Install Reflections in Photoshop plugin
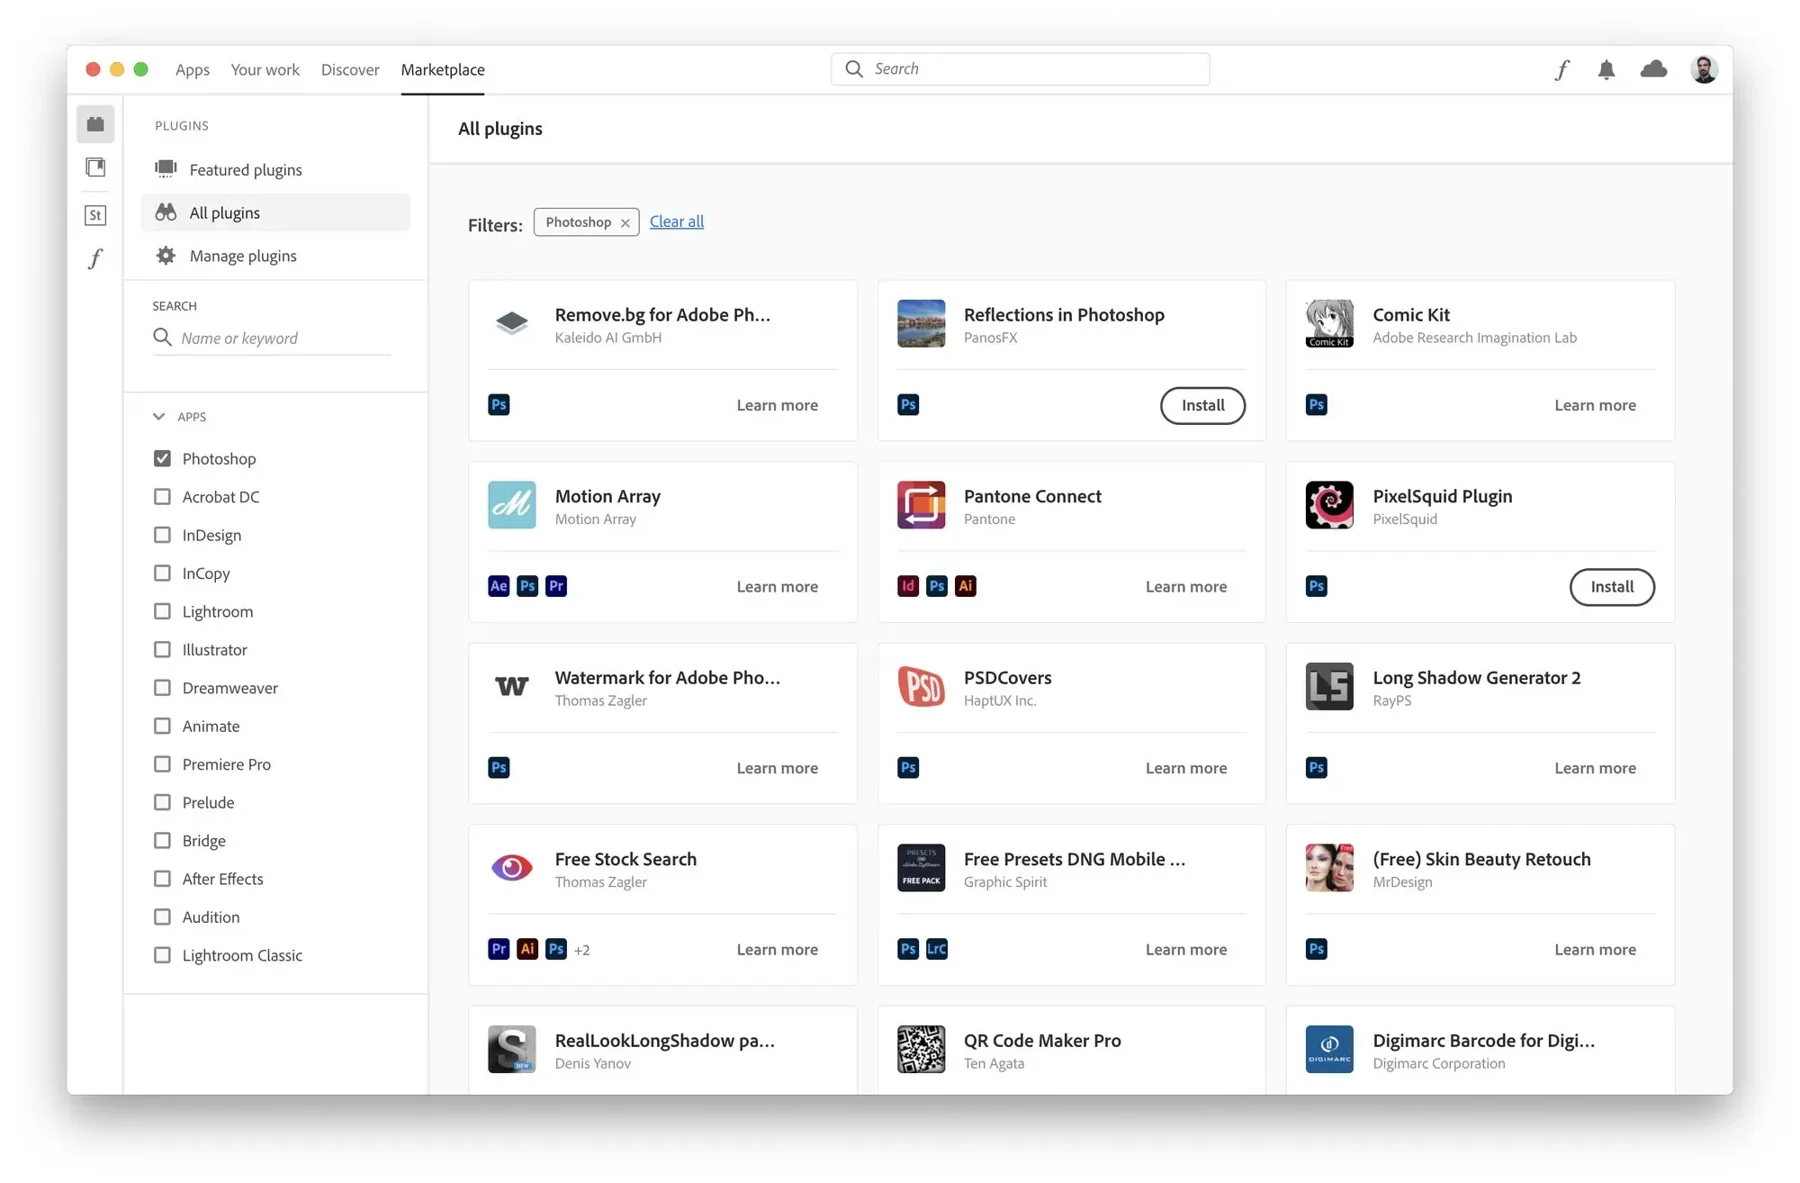1800x1183 pixels. [x=1202, y=405]
